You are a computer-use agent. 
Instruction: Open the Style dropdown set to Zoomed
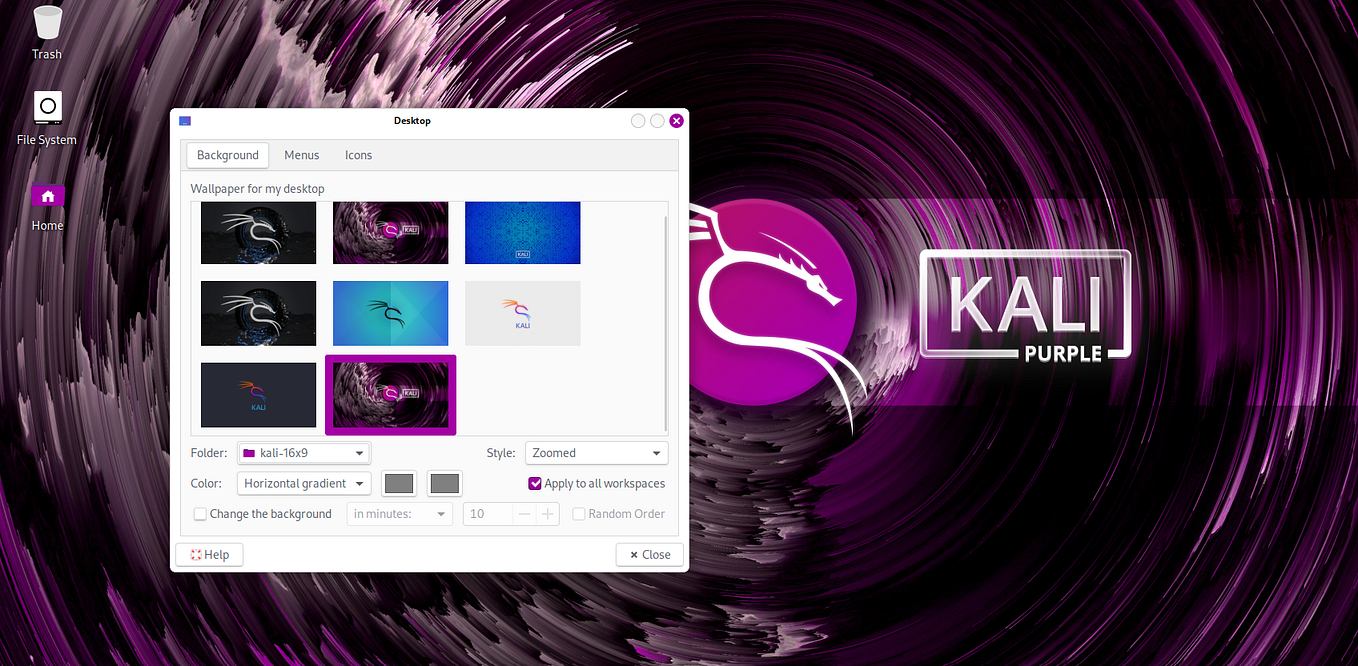(x=596, y=453)
